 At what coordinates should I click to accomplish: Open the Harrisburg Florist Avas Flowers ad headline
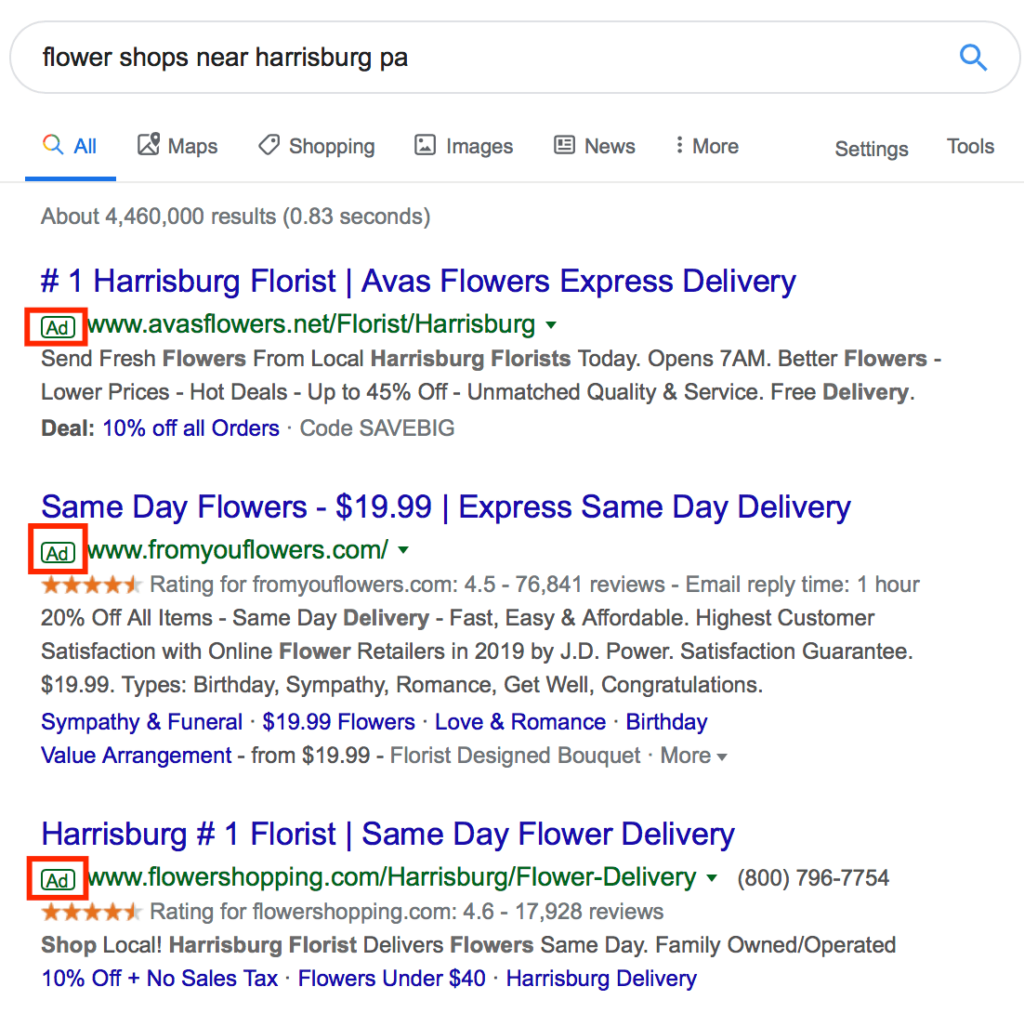416,281
